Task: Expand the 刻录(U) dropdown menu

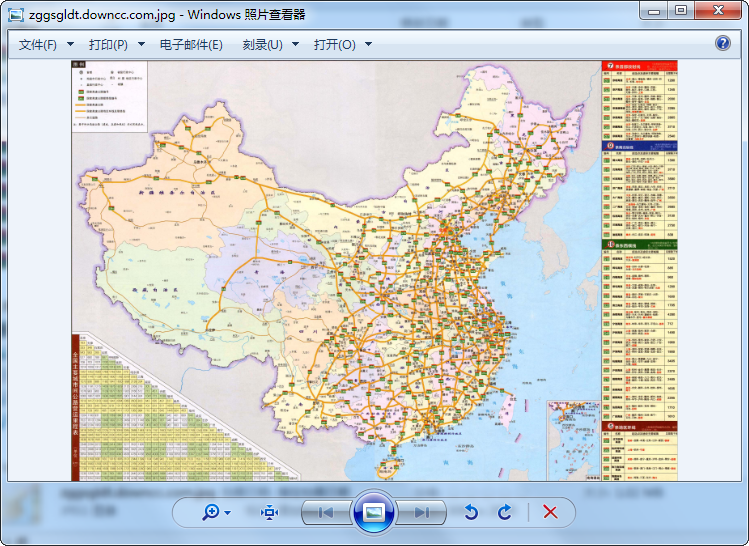Action: pyautogui.click(x=270, y=45)
